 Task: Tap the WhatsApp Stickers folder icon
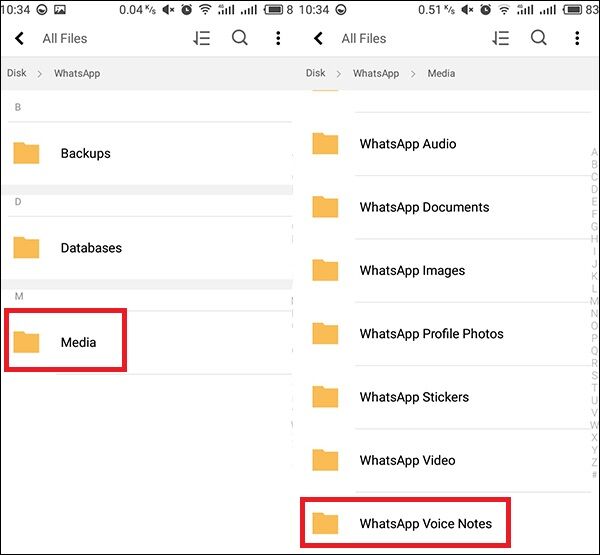(x=325, y=397)
